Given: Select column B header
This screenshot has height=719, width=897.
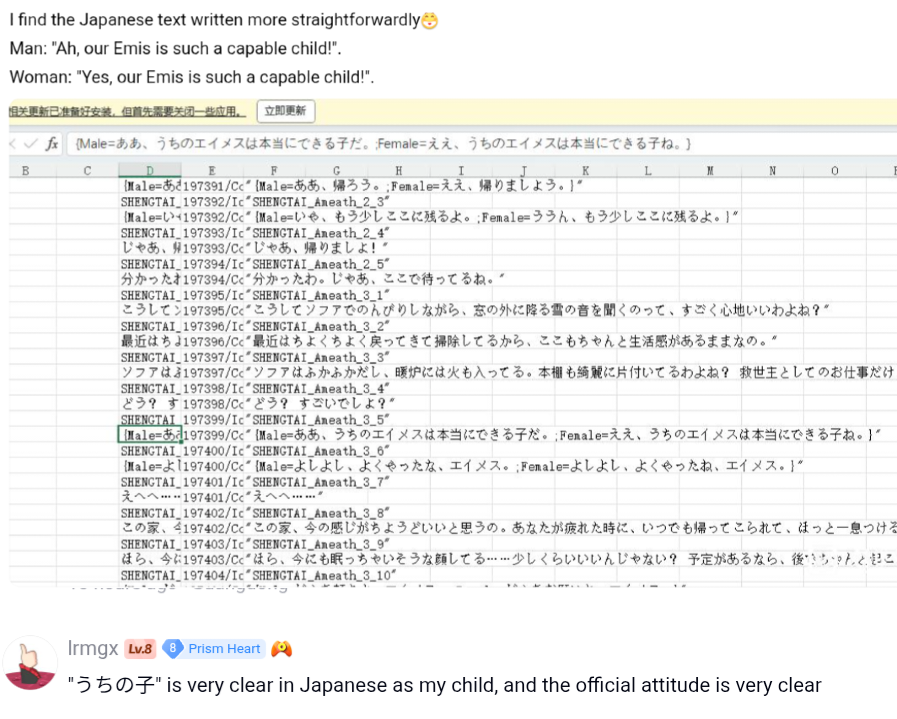Looking at the screenshot, I should [25, 170].
